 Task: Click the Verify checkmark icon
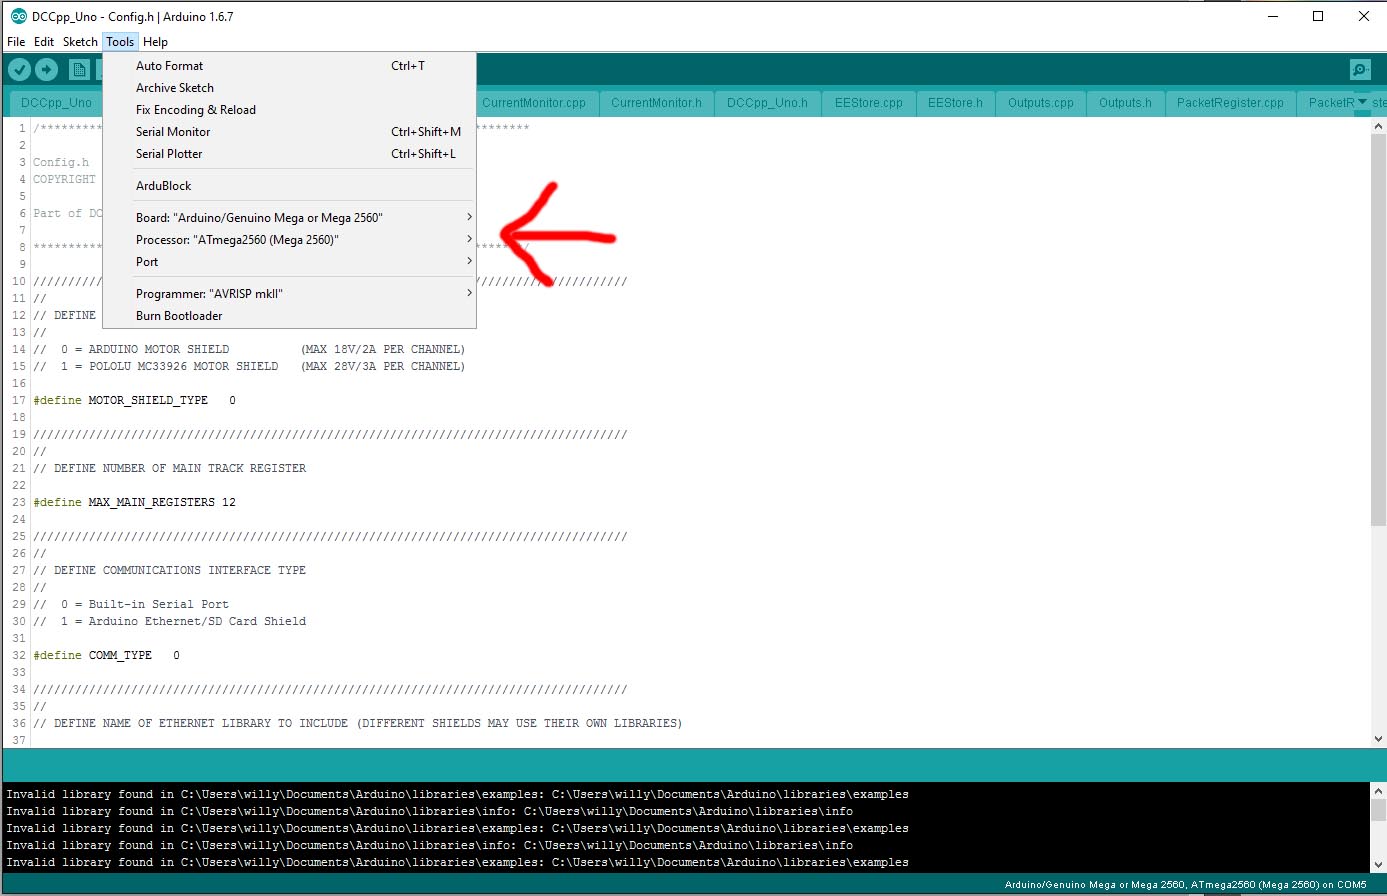coord(19,69)
